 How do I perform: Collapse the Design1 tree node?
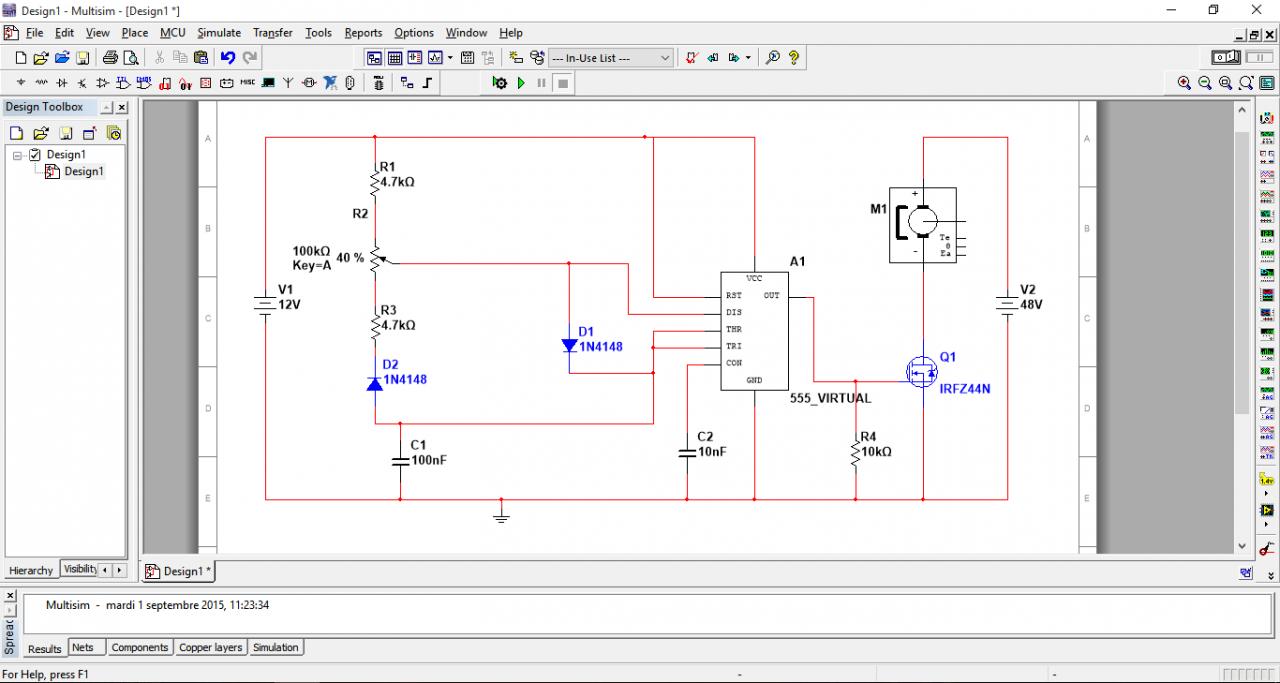coord(18,155)
